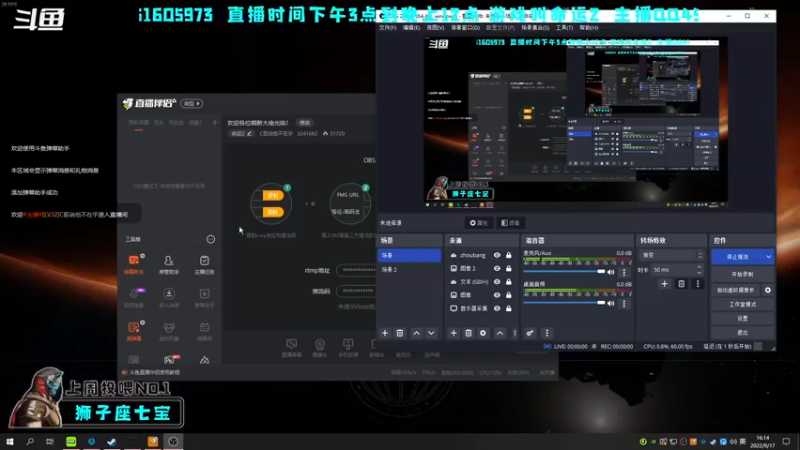The height and width of the screenshot is (450, 800).
Task: Move scene up with the up arrow
Action: tap(416, 333)
